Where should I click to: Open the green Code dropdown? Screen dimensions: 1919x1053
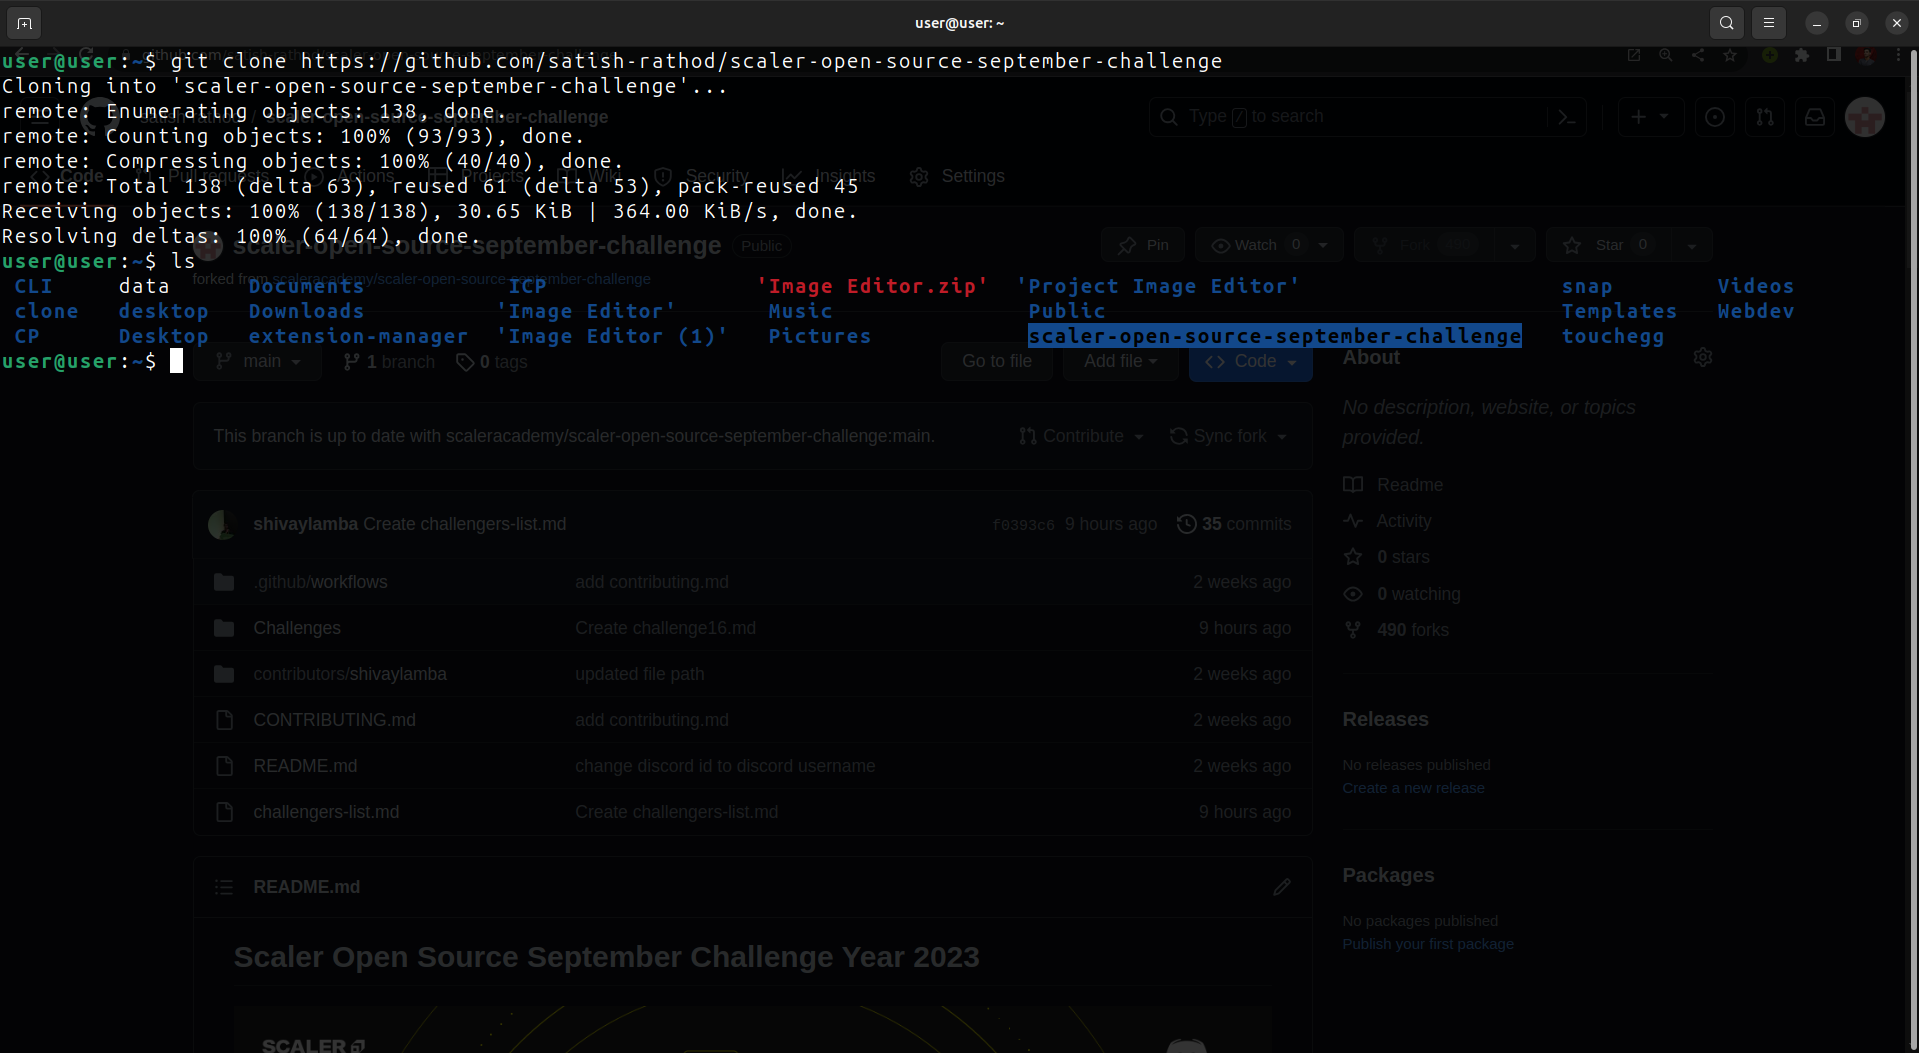pos(1249,361)
